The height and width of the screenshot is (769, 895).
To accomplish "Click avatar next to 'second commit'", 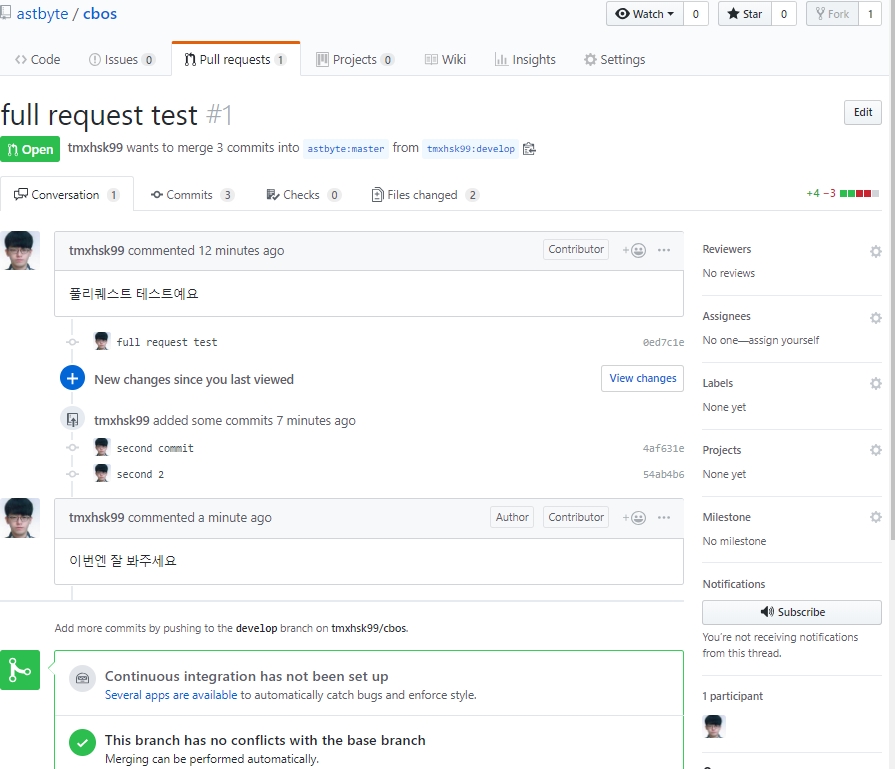I will [x=102, y=447].
